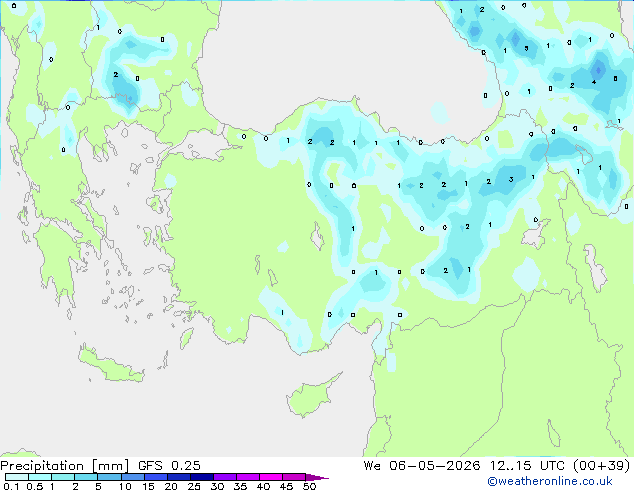This screenshot has width=634, height=490.
Task: Click the '12..15 UTC' time text
Action: pos(527,466)
